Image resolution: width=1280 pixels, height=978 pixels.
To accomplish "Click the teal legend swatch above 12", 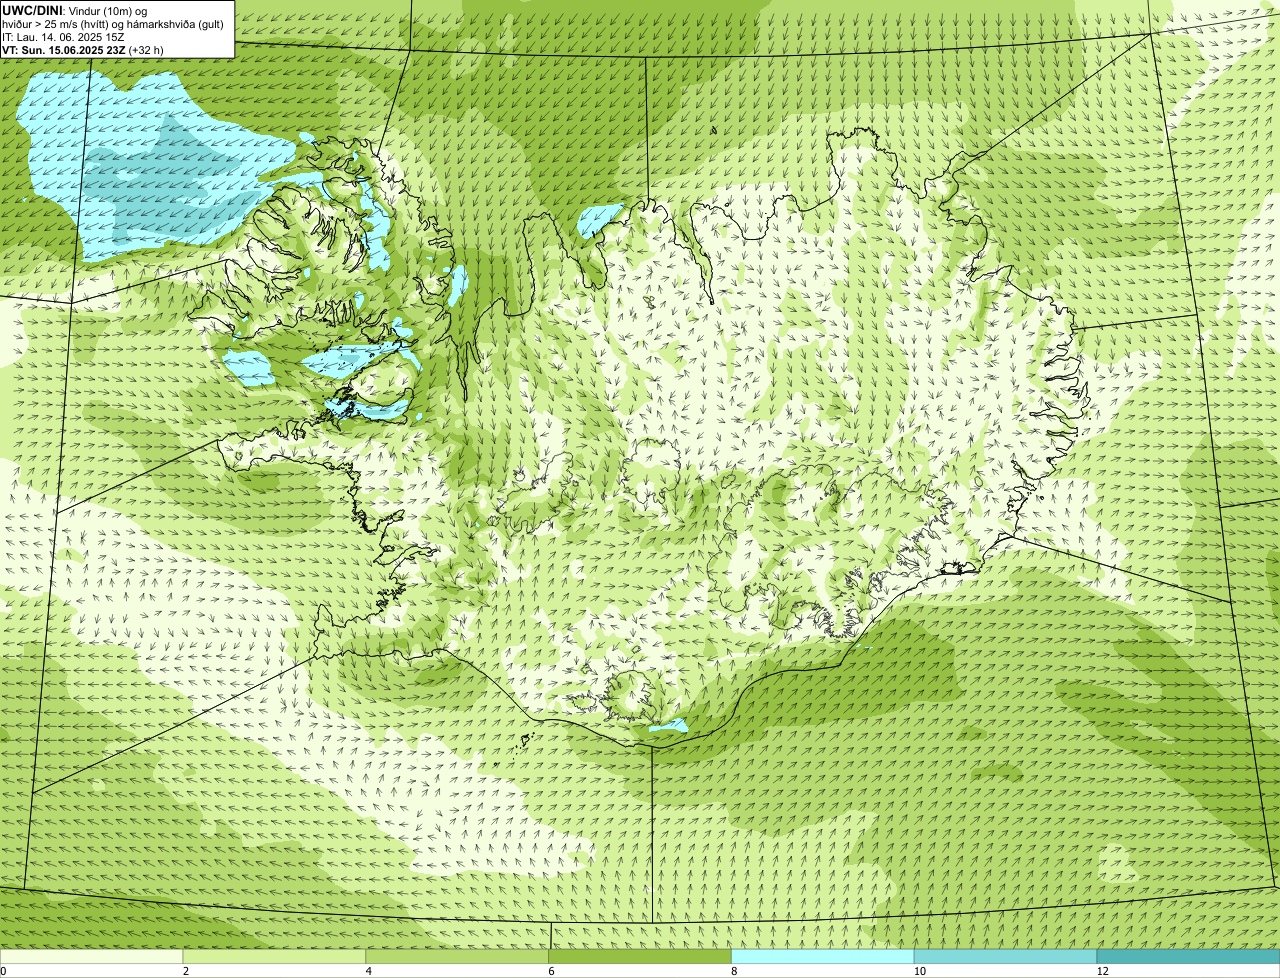I will coord(1188,957).
